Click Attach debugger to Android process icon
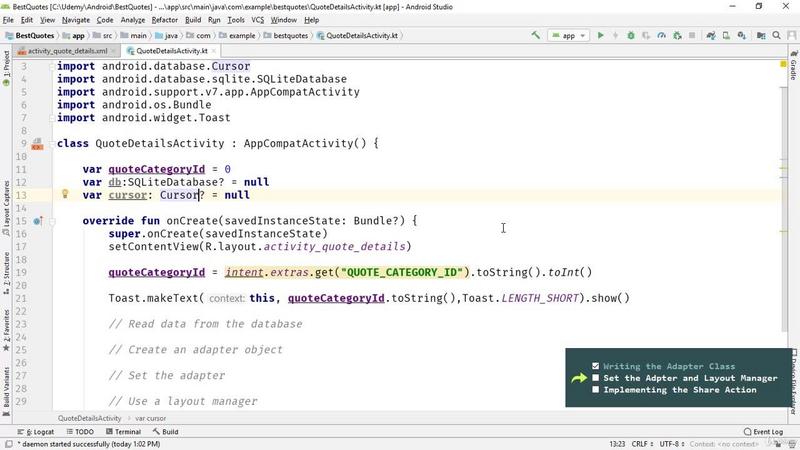The image size is (800, 450). pos(678,35)
